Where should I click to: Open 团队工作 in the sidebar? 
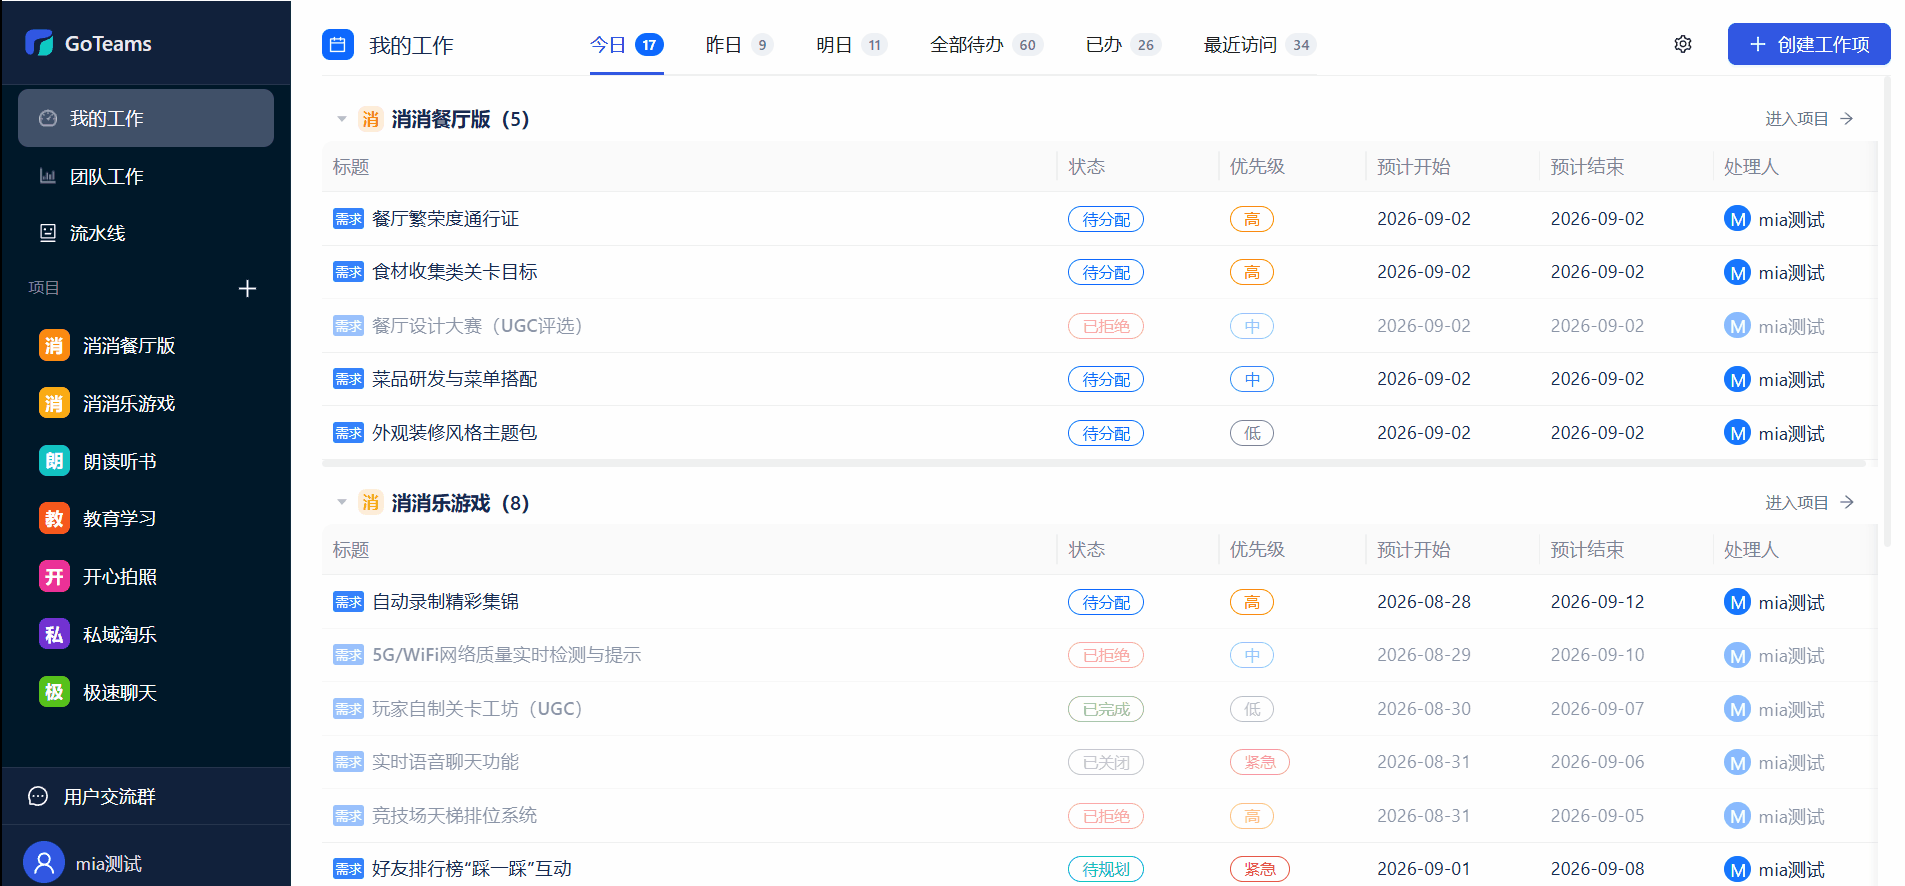tap(146, 176)
